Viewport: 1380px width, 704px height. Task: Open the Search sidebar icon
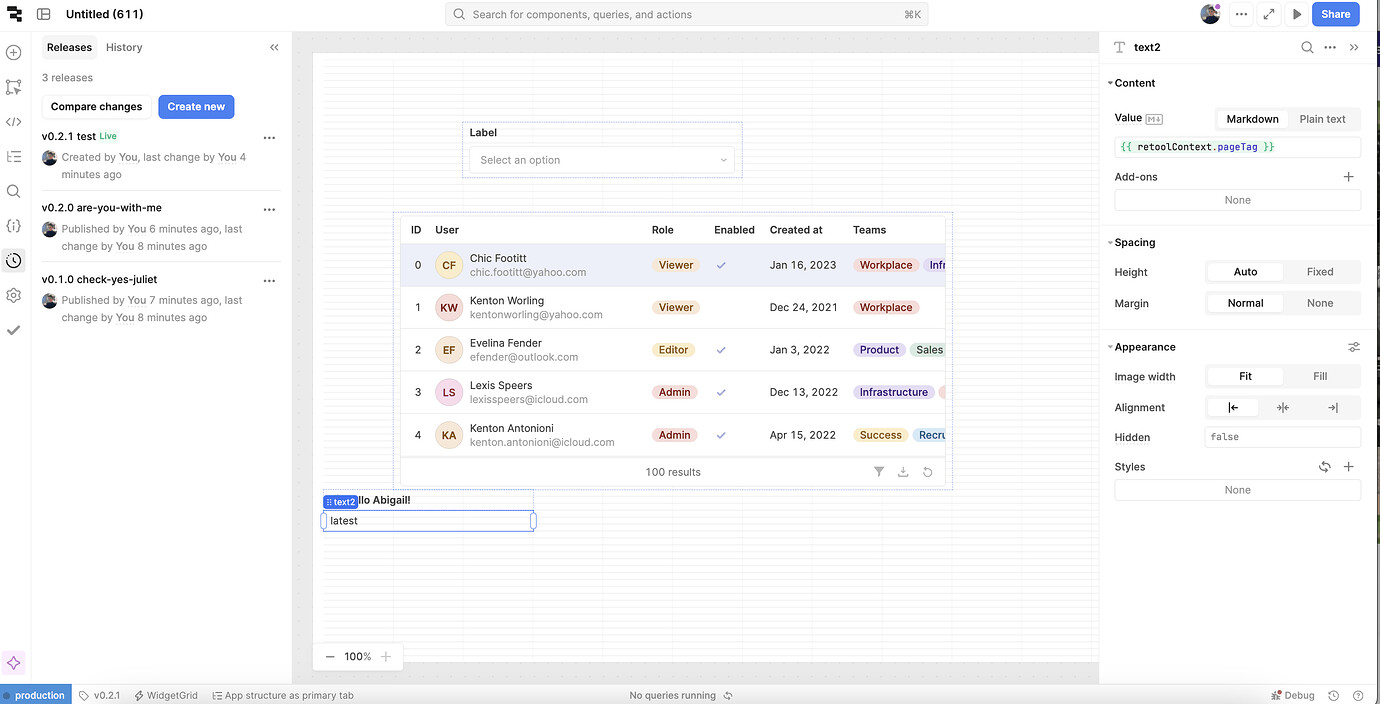click(13, 191)
